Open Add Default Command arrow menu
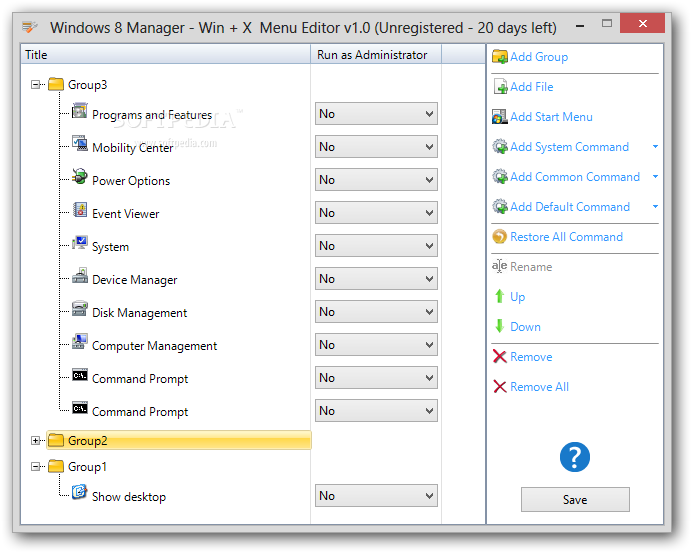This screenshot has height=553, width=692. [655, 207]
